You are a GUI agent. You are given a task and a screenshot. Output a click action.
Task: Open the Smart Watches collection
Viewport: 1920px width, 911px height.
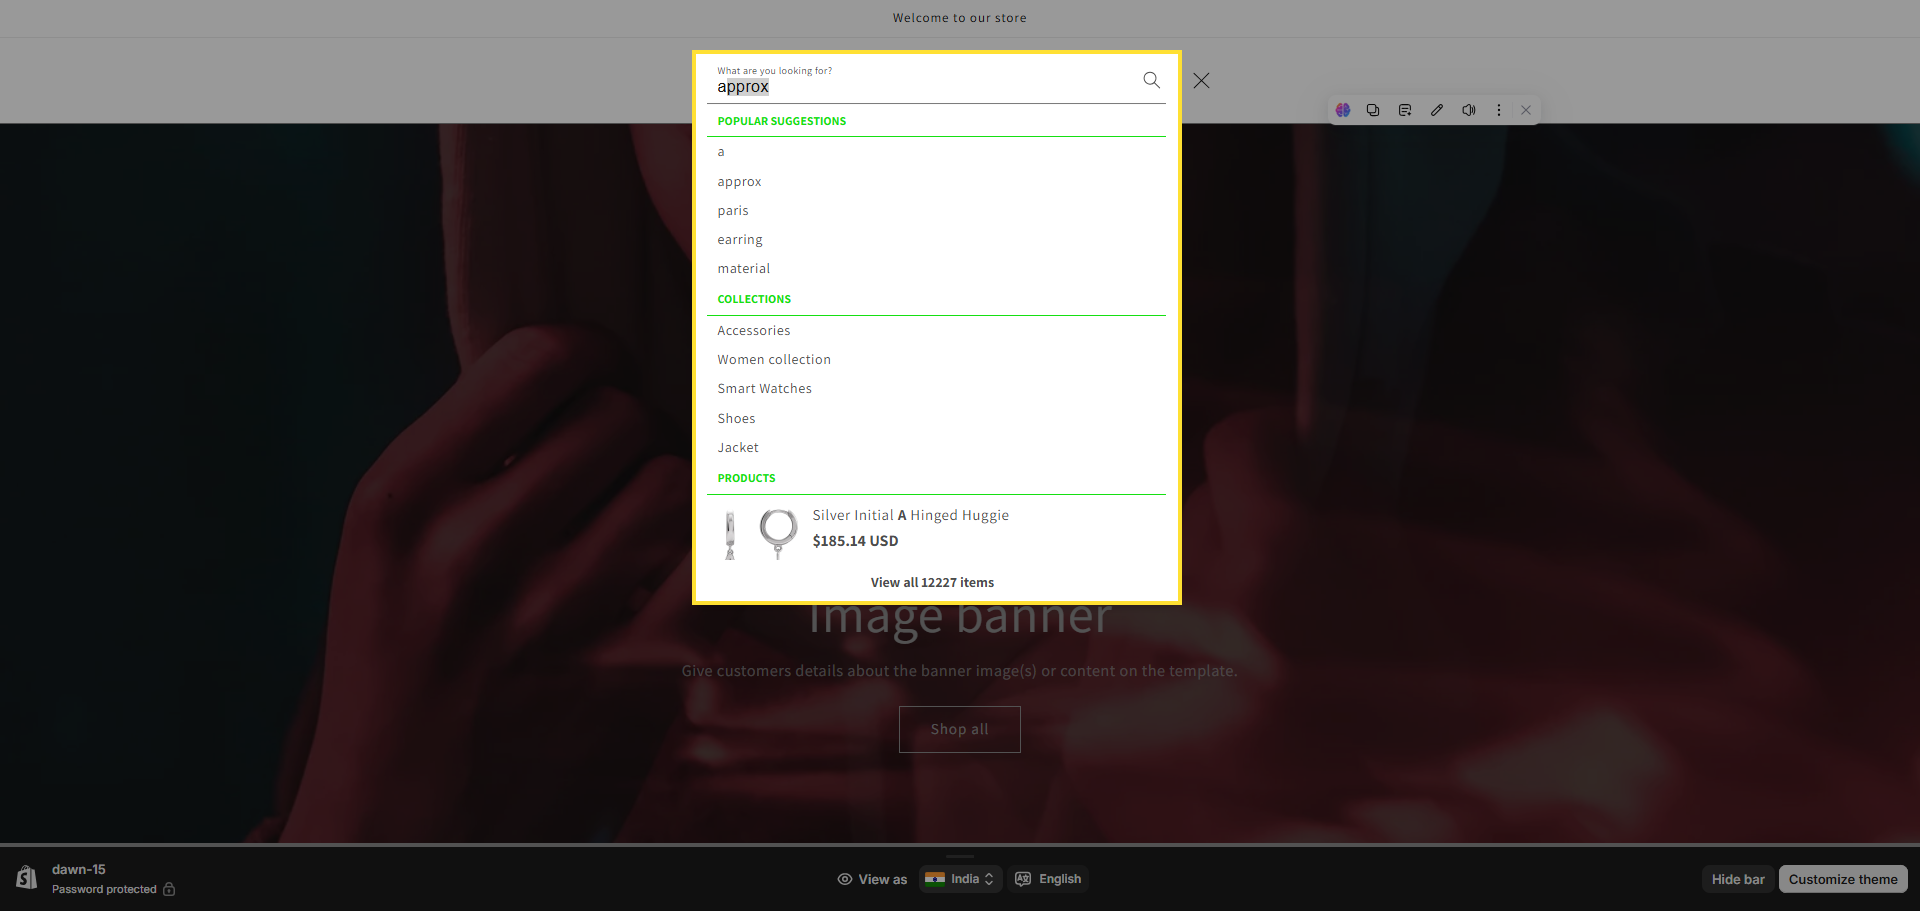coord(764,389)
